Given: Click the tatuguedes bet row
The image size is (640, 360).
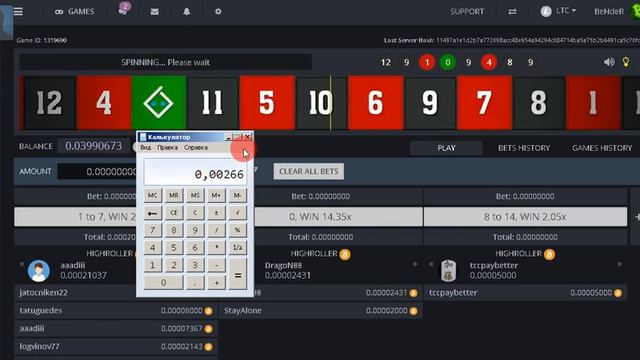Looking at the screenshot, I should (116, 311).
